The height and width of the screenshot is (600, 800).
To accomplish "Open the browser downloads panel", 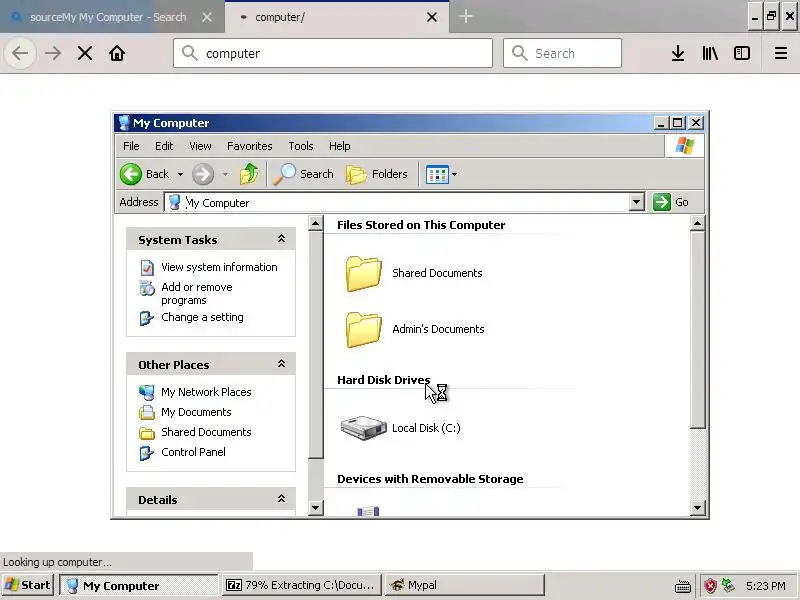I will click(678, 53).
